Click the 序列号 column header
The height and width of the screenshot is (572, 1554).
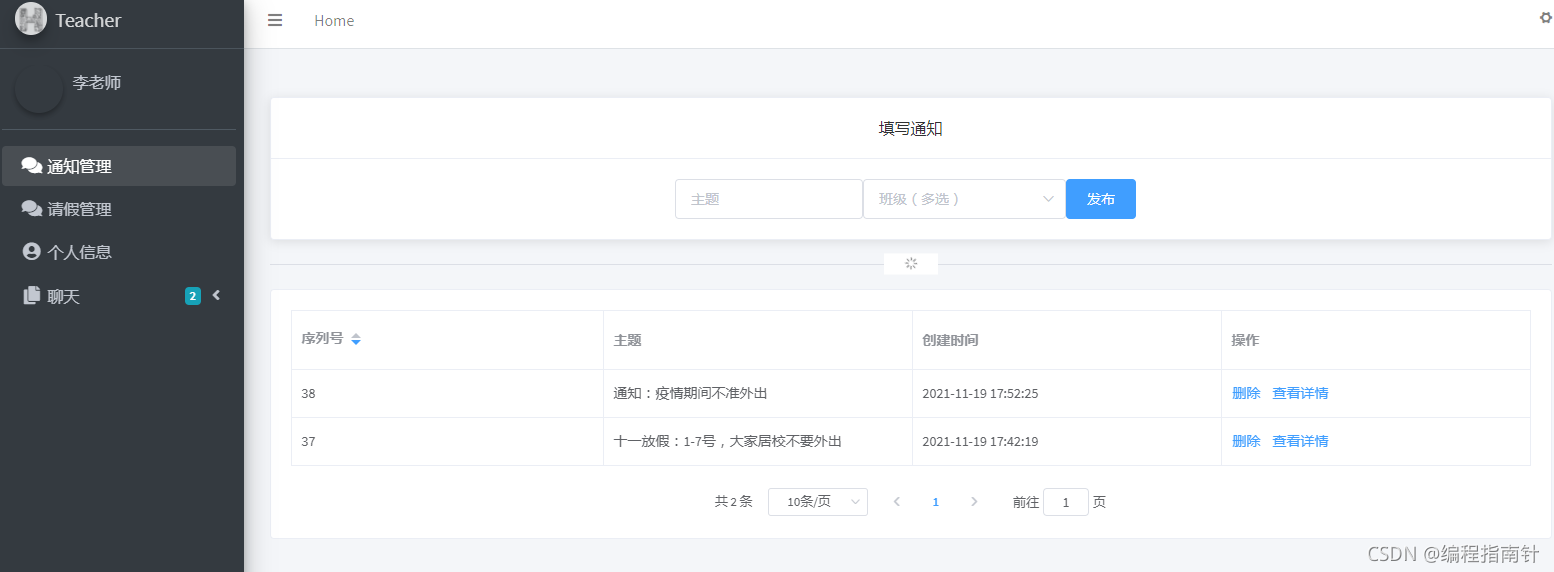tap(447, 340)
